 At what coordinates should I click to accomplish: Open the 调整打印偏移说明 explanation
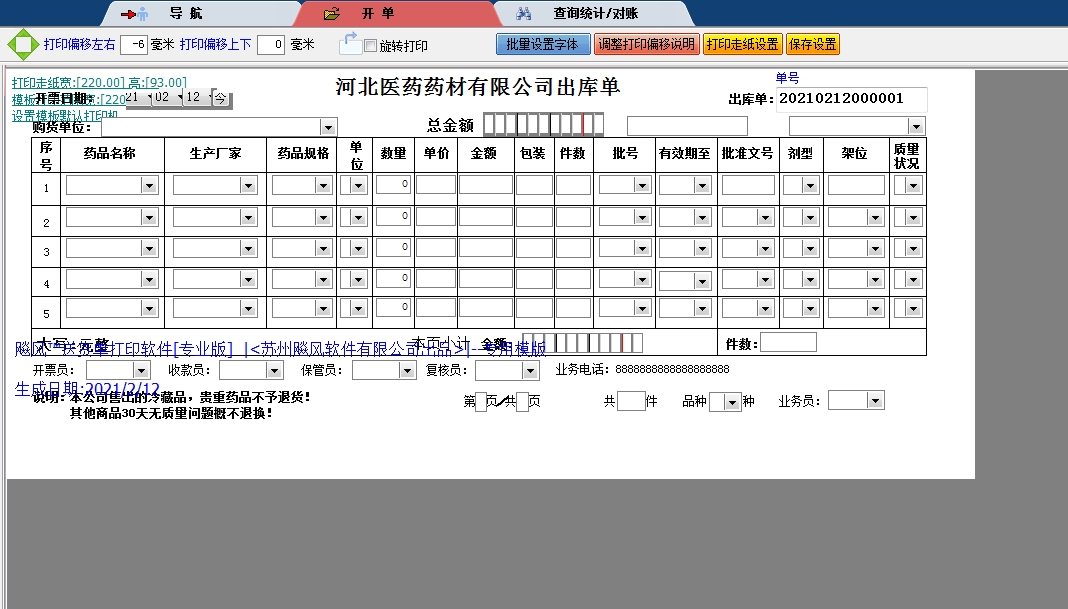point(647,43)
